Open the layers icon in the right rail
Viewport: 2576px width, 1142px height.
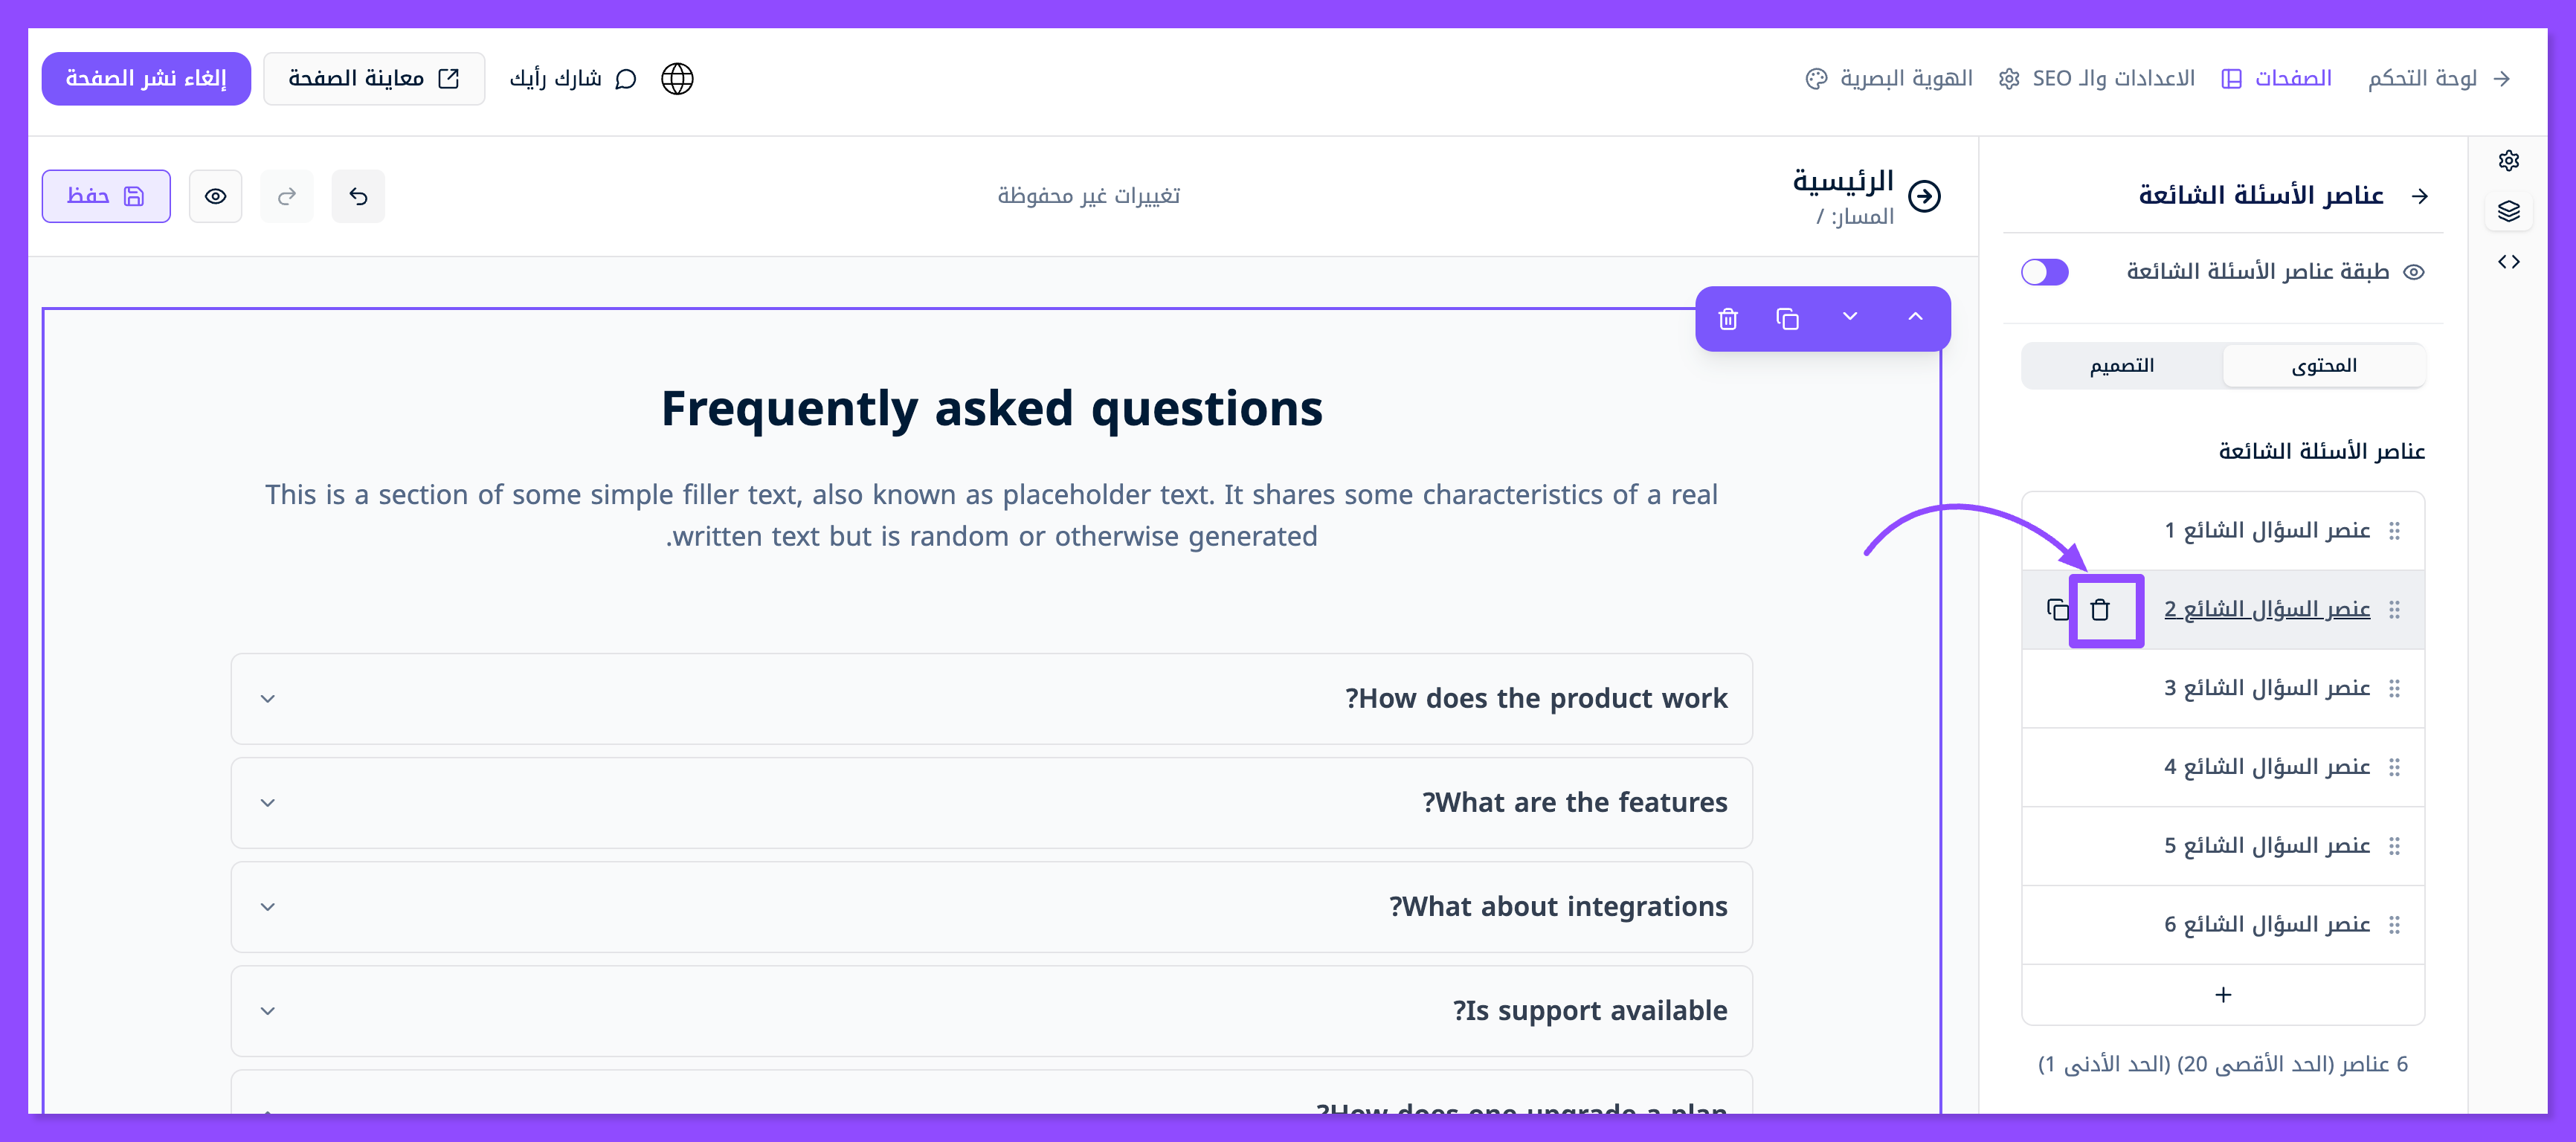pyautogui.click(x=2508, y=211)
